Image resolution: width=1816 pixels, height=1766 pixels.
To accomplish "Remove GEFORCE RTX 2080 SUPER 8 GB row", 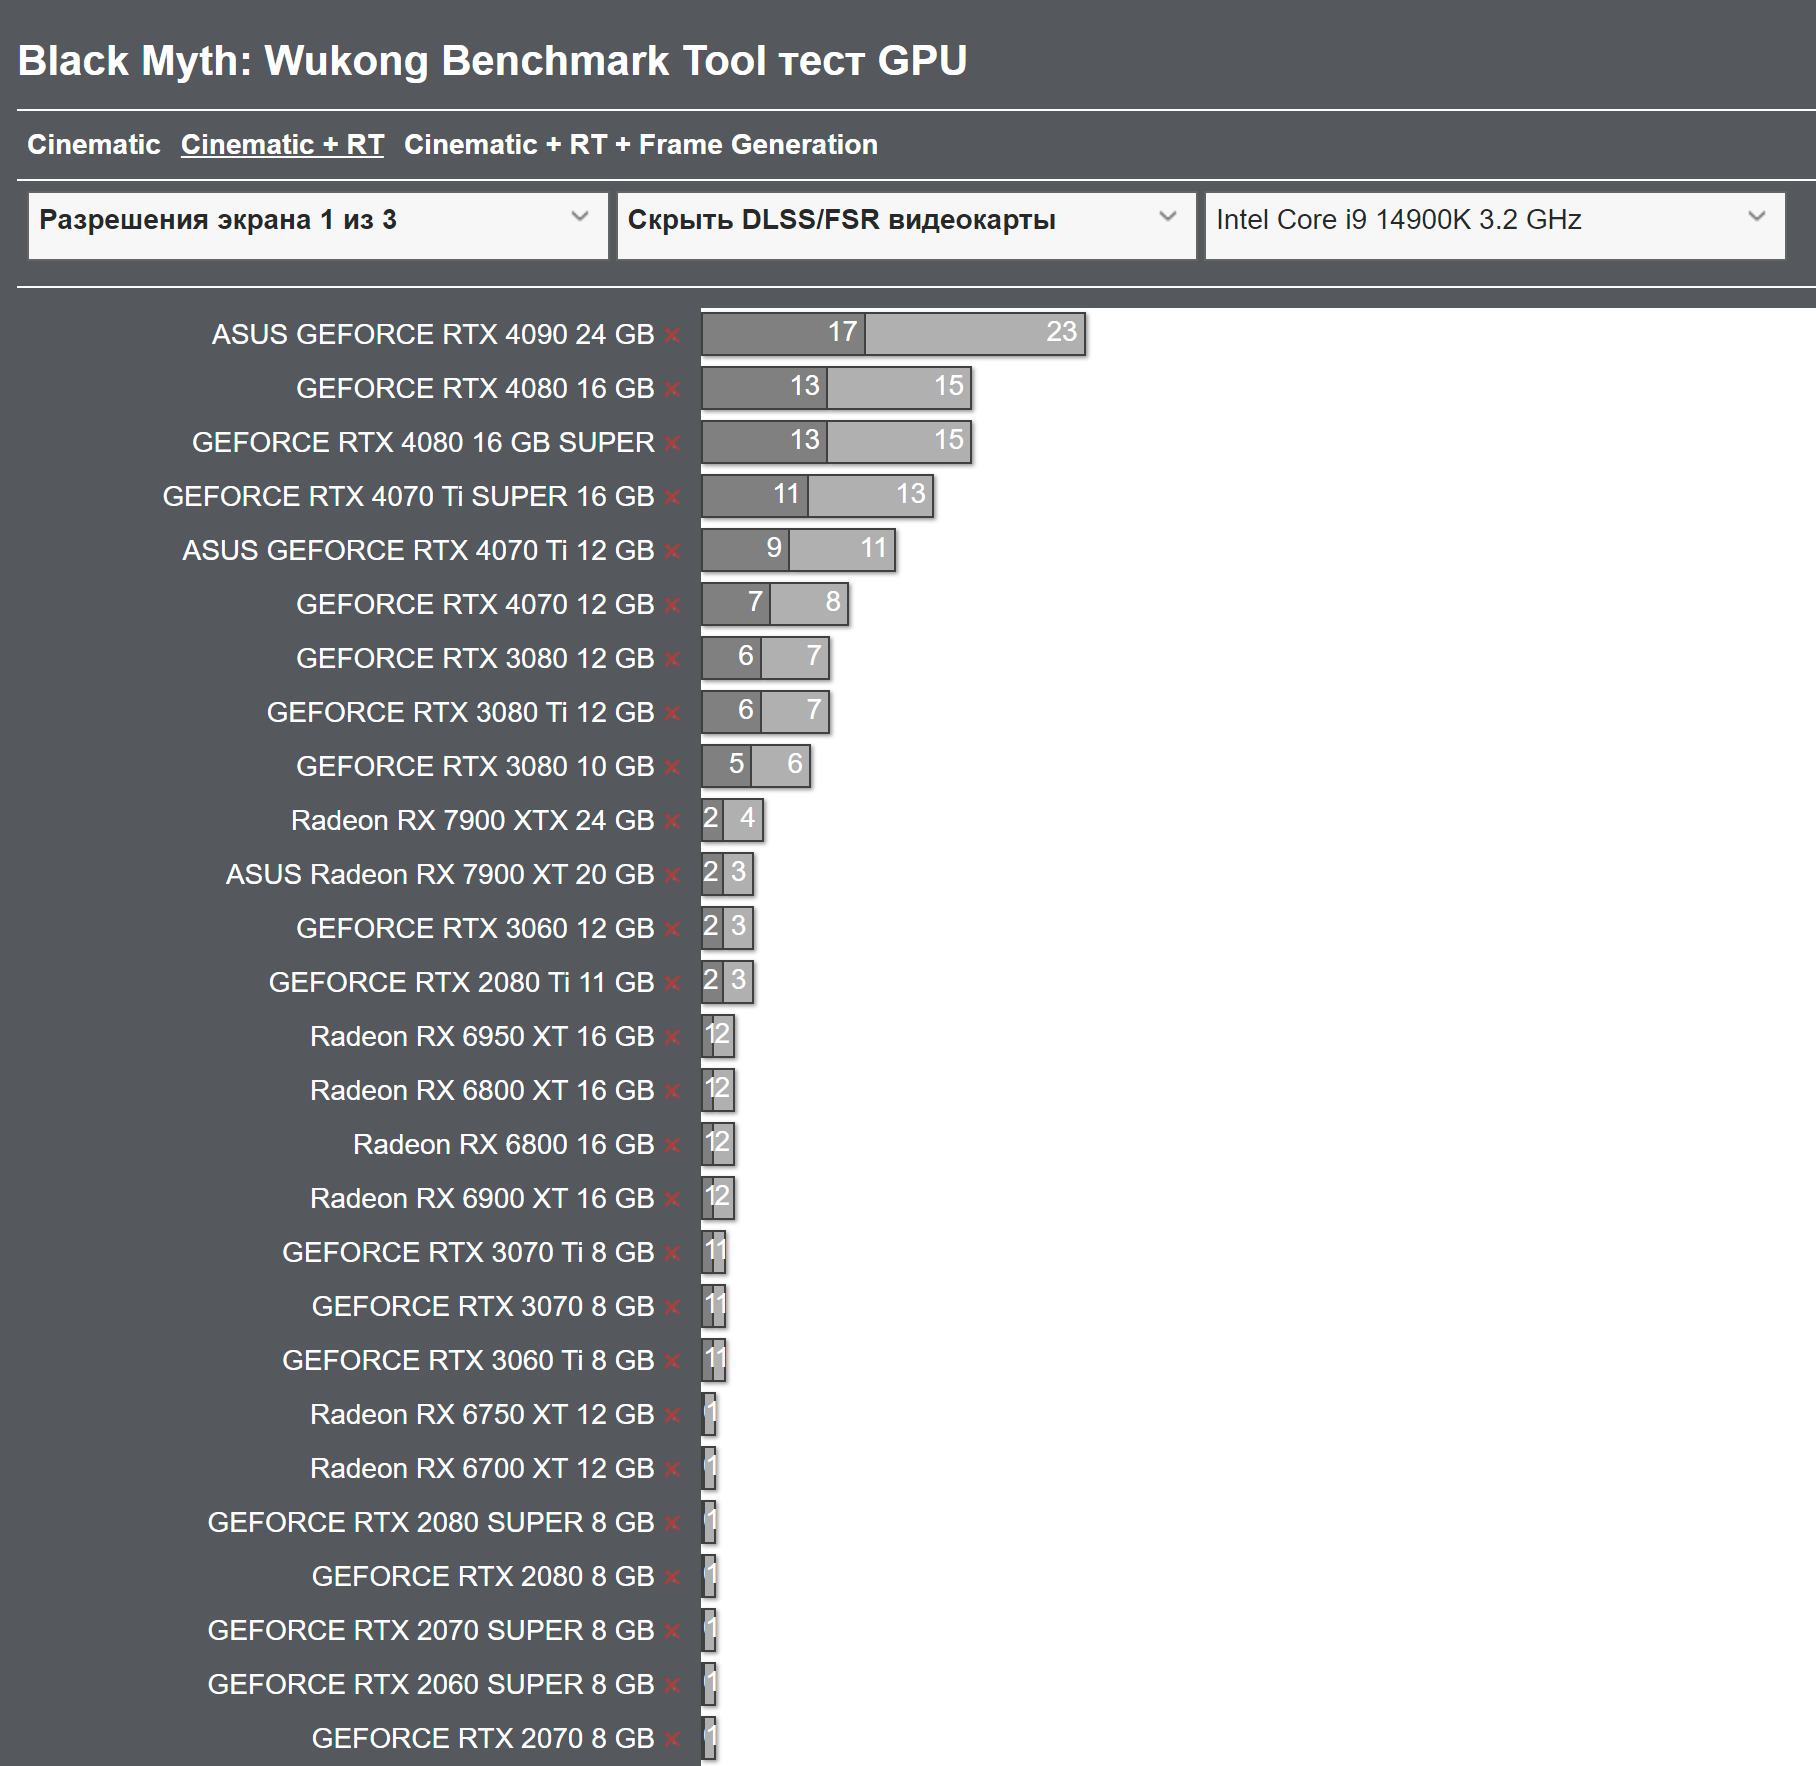I will coord(673,1523).
